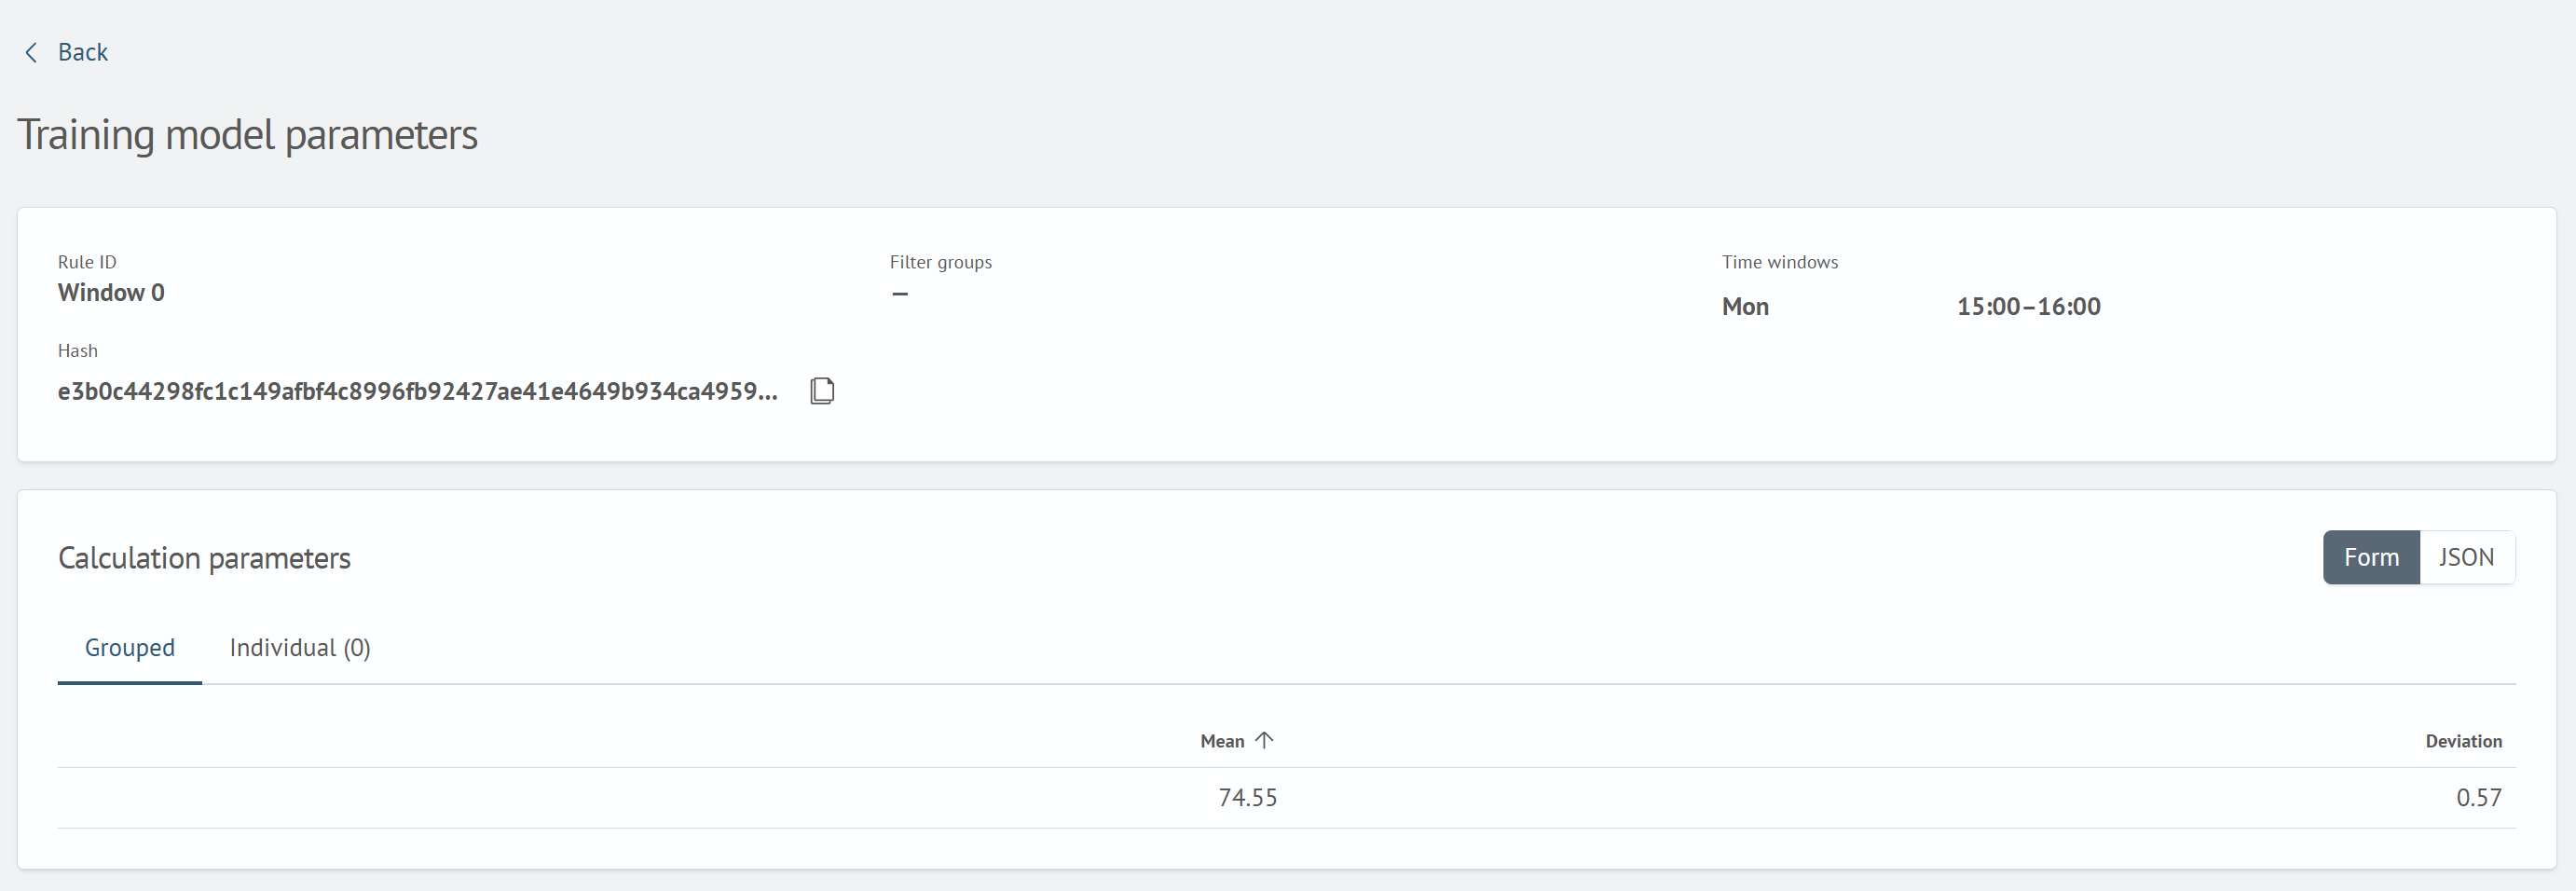Click the Filter groups dash value
Image resolution: width=2576 pixels, height=891 pixels.
(900, 294)
